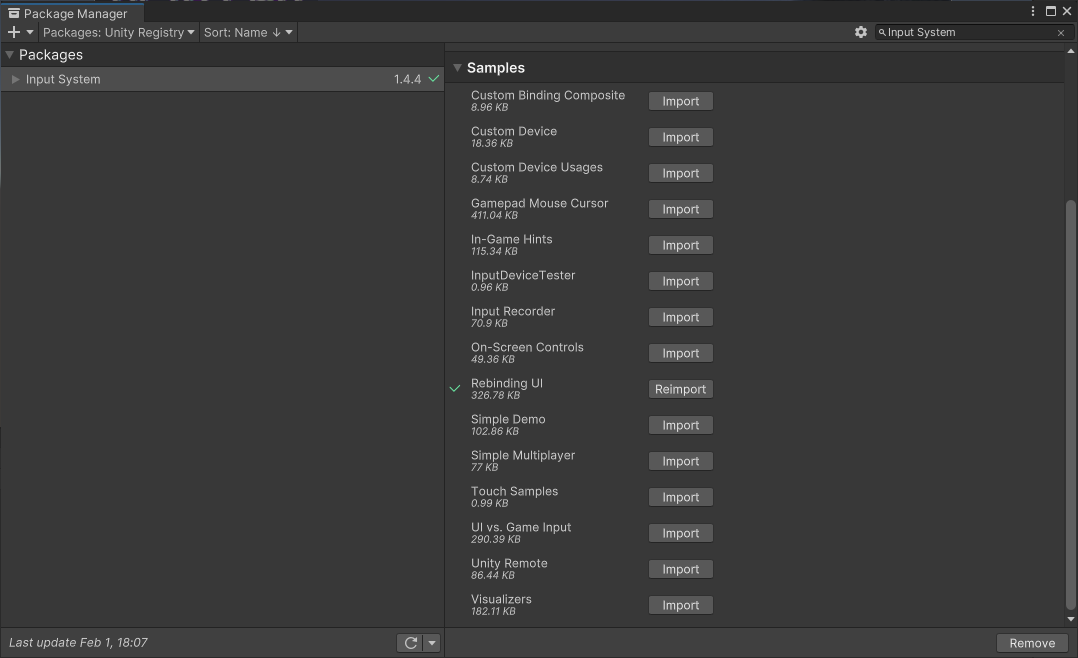Click the Visualizers sample name
Viewport: 1078px width, 658px height.
click(501, 599)
